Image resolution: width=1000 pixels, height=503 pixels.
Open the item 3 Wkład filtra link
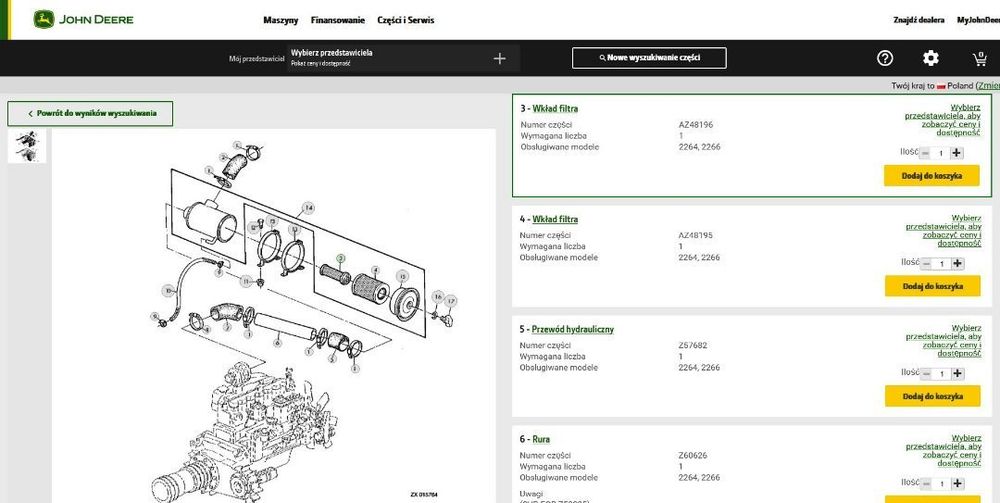click(x=555, y=109)
